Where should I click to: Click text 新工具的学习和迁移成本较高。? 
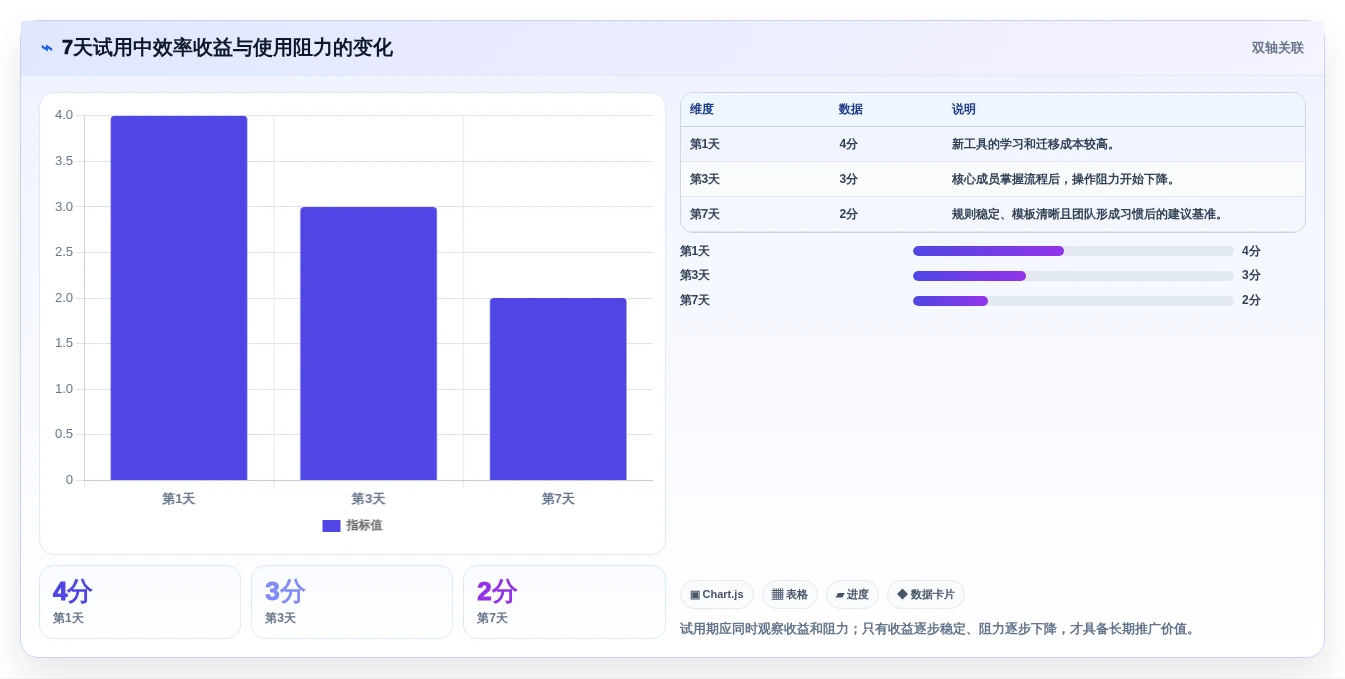[1035, 145]
